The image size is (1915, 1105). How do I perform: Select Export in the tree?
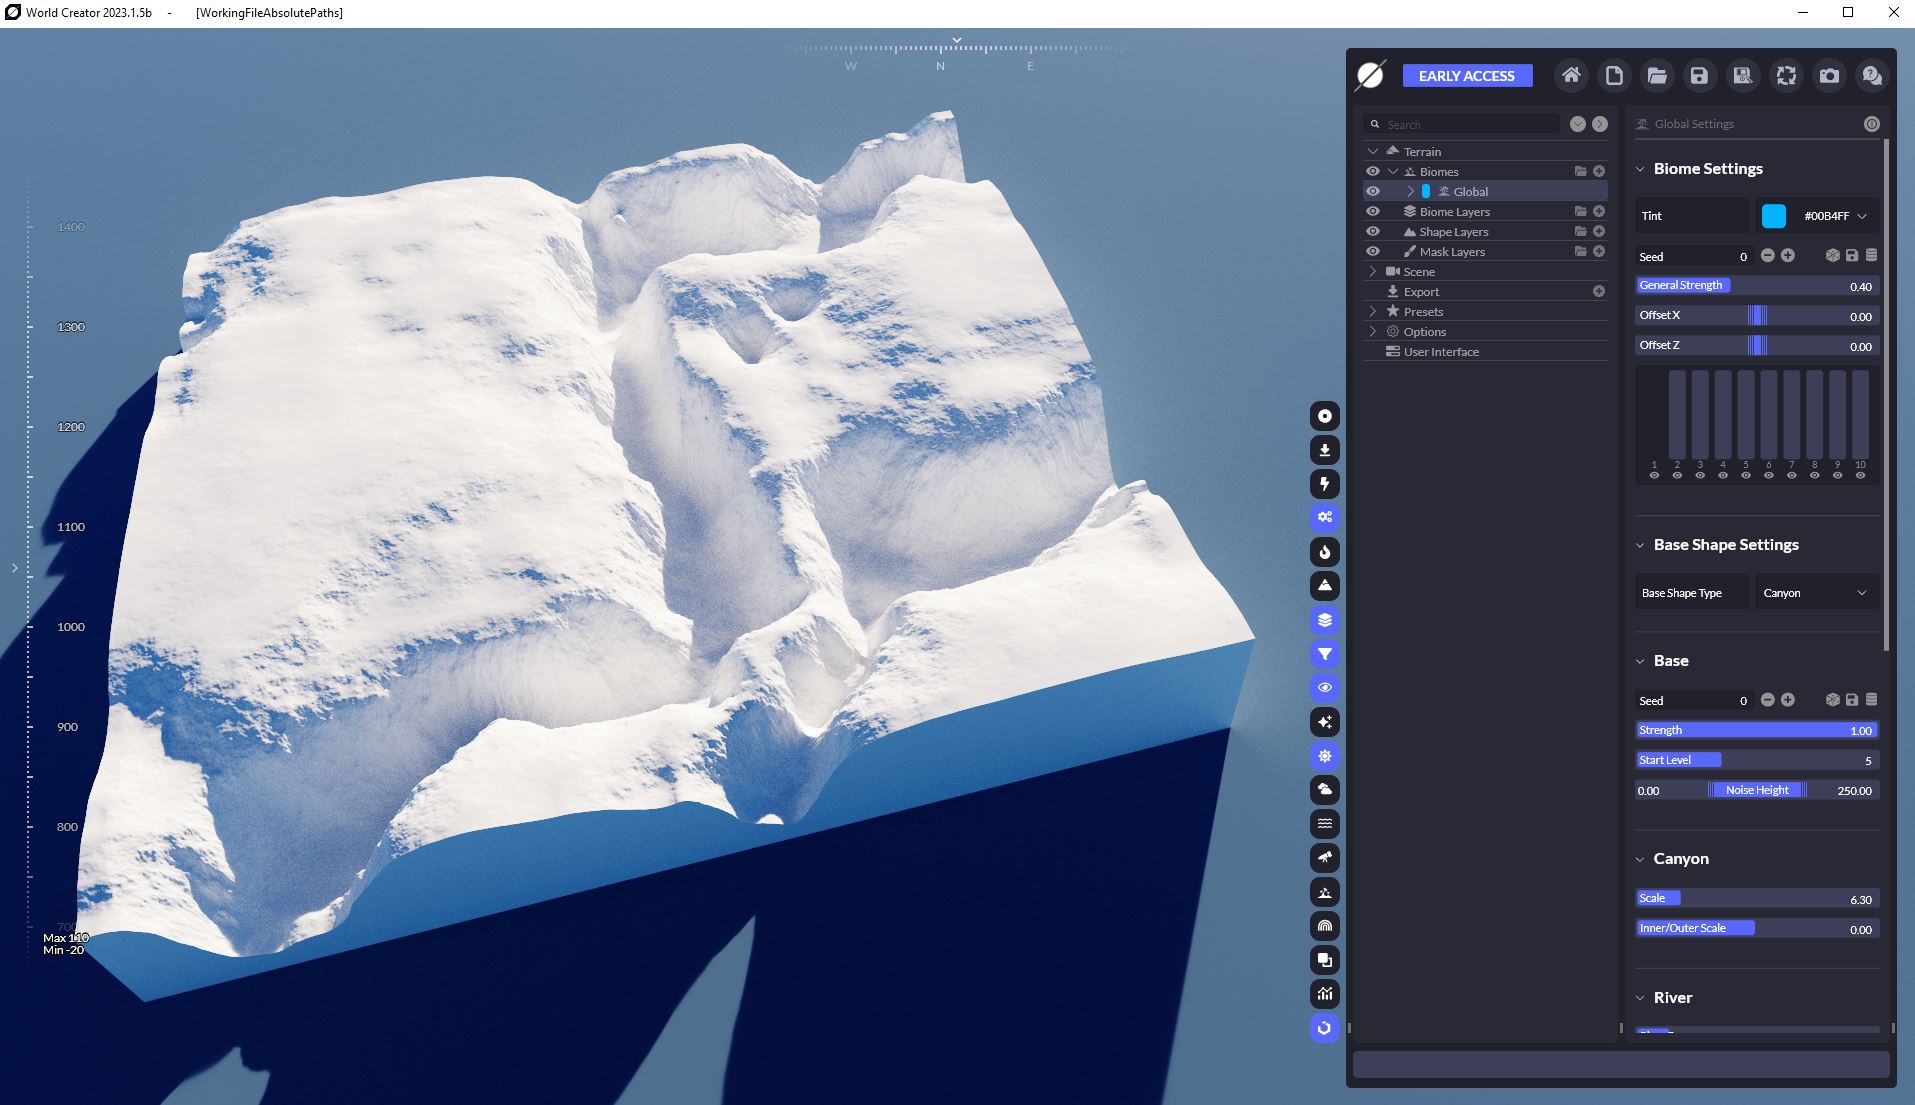point(1421,292)
